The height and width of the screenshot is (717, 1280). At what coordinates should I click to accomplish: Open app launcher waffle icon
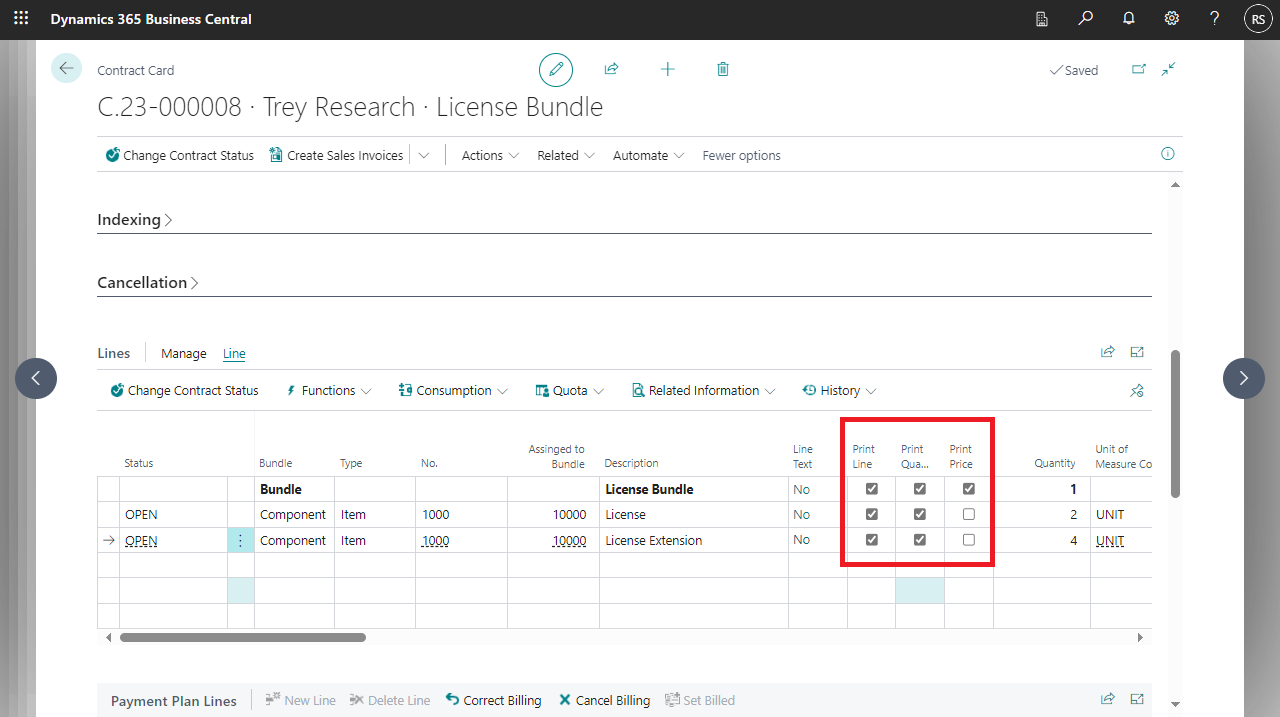(x=21, y=19)
